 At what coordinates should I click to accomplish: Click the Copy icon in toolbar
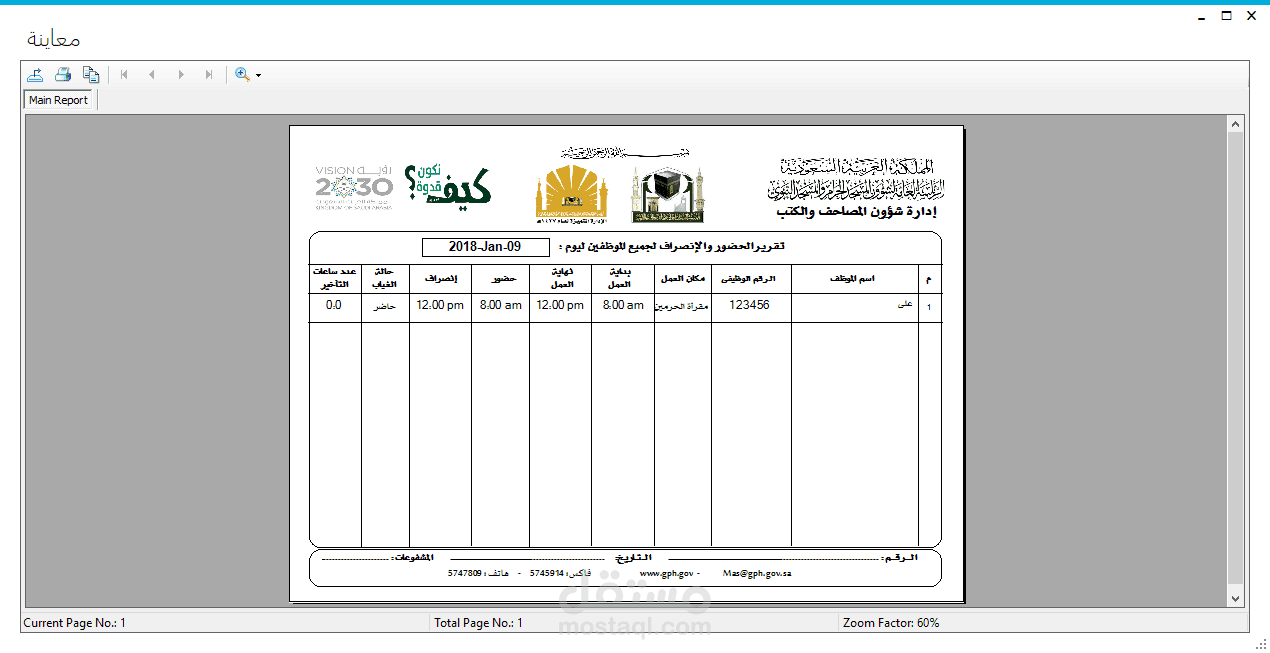pyautogui.click(x=91, y=74)
